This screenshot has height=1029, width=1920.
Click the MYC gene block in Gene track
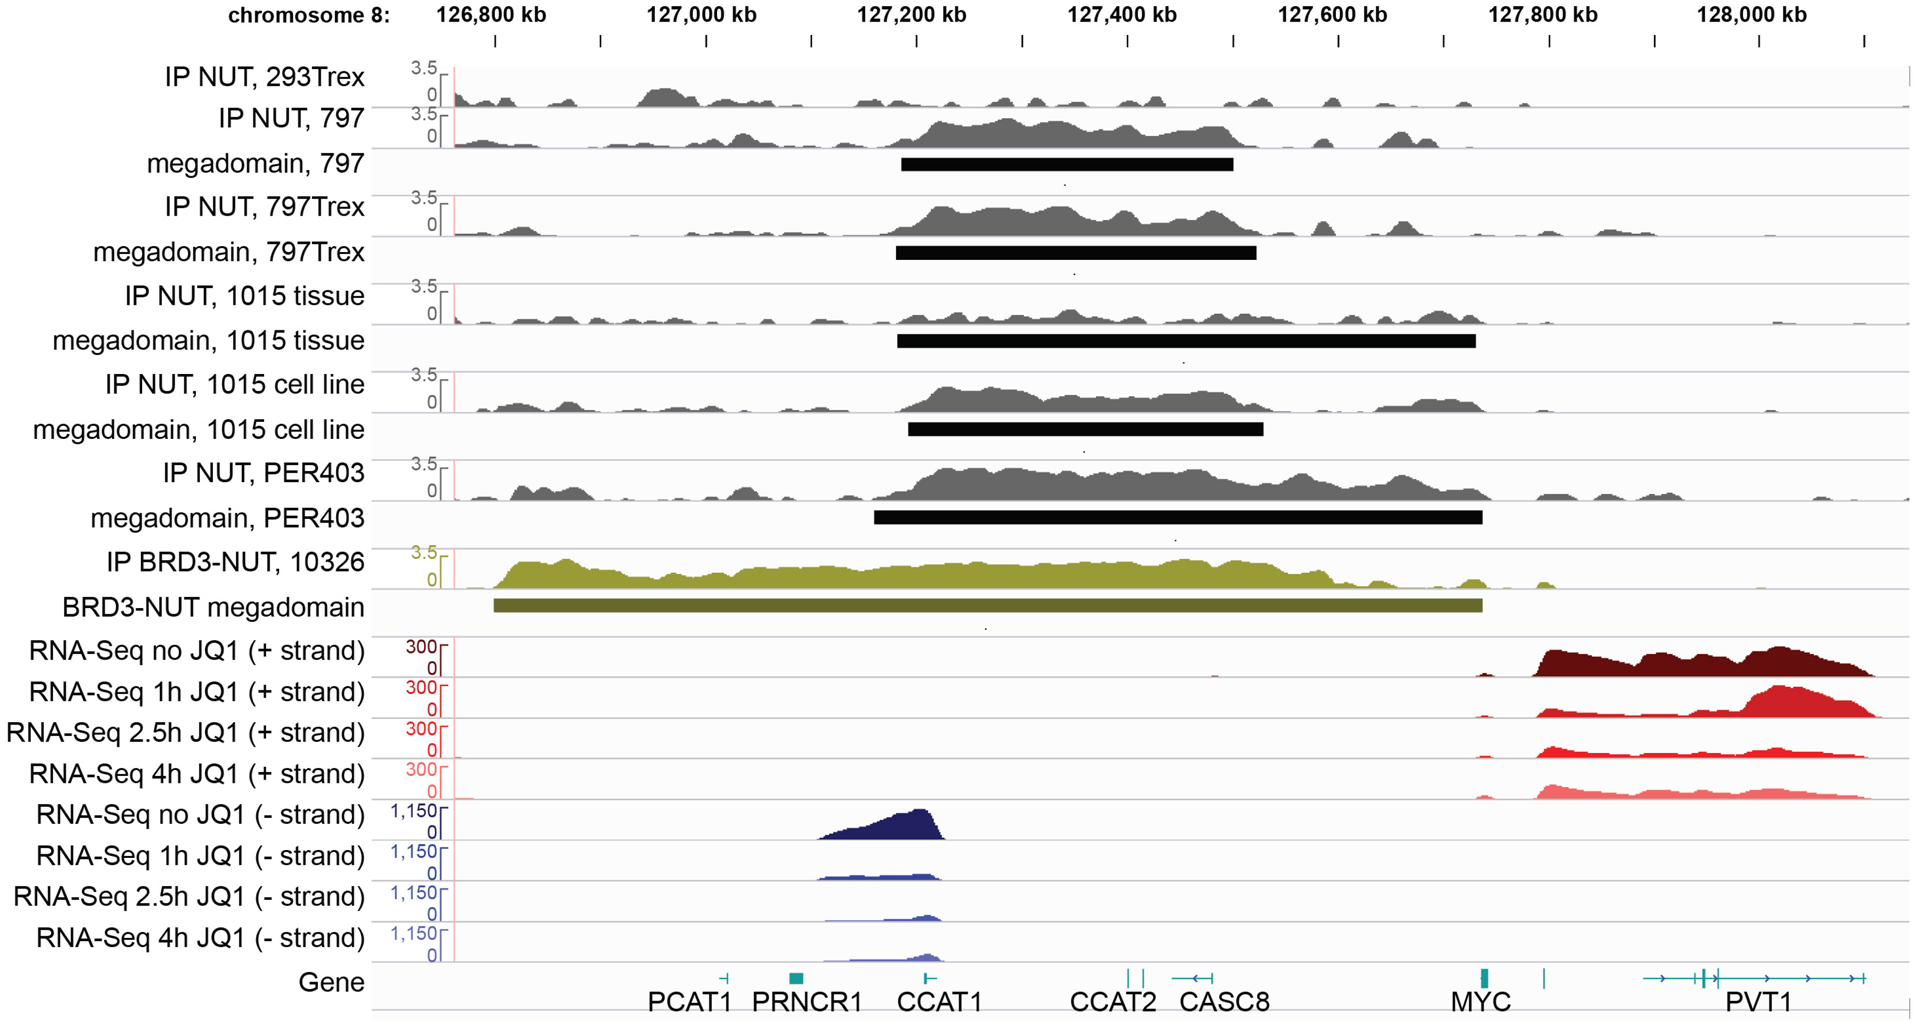(x=1485, y=978)
